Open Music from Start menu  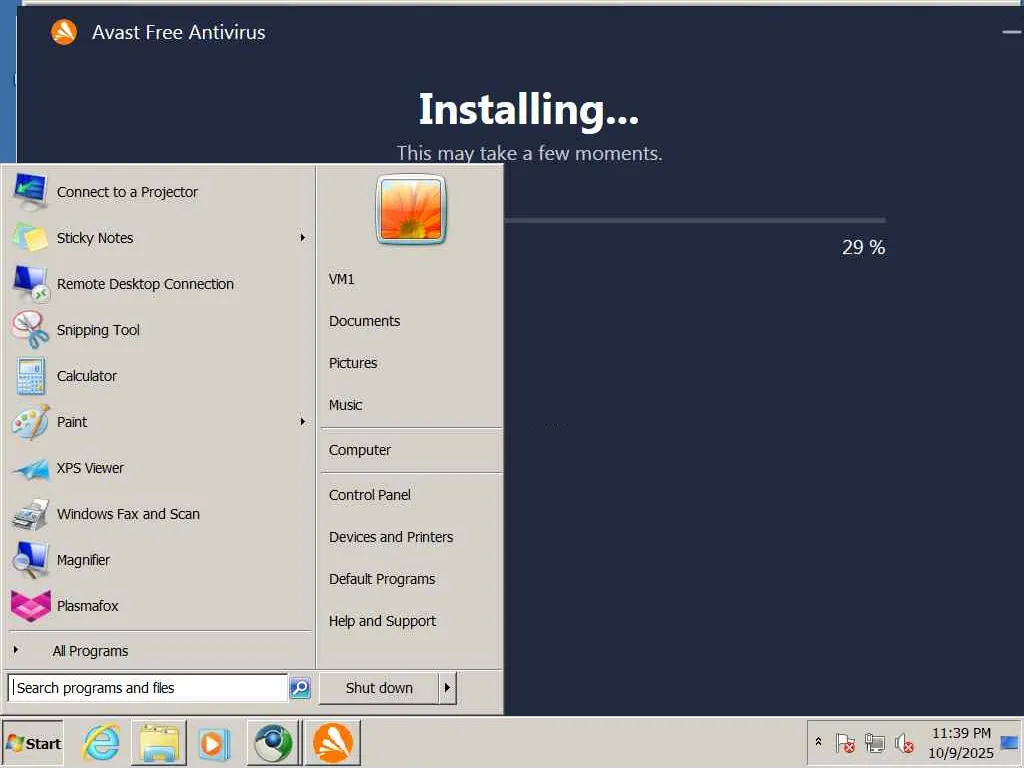[x=345, y=405]
